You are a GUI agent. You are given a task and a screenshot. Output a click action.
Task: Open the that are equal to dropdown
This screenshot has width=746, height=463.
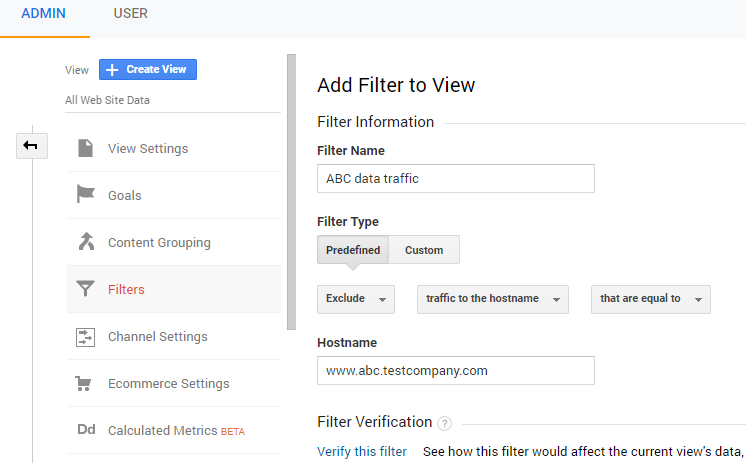(x=650, y=299)
